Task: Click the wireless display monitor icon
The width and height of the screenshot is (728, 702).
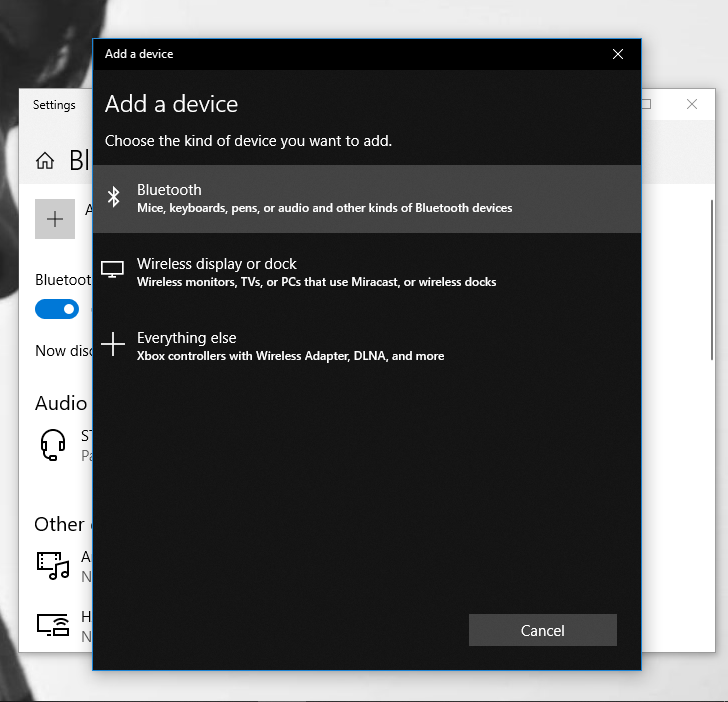Action: tap(113, 270)
